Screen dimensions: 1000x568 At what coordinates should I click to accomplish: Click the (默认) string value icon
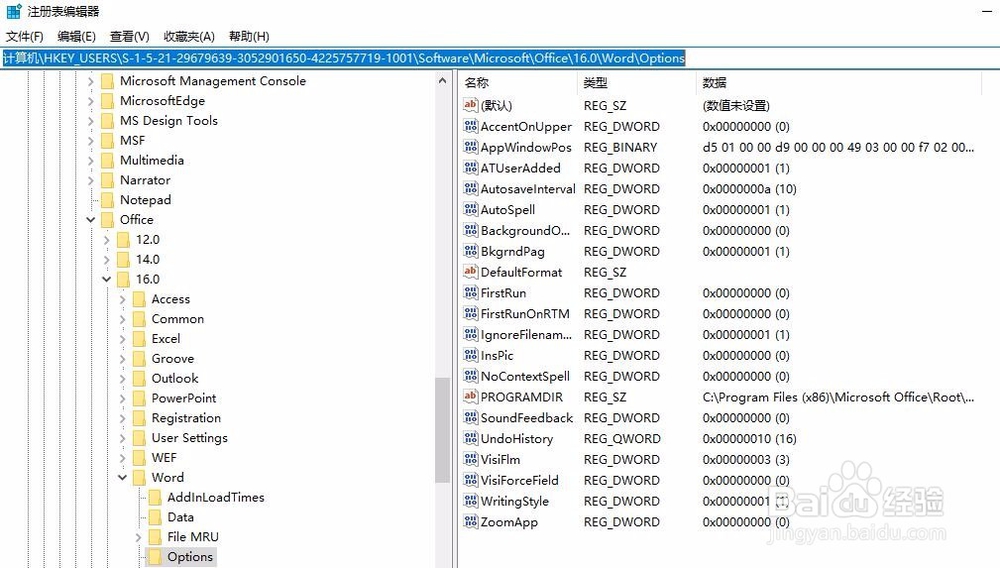point(471,105)
